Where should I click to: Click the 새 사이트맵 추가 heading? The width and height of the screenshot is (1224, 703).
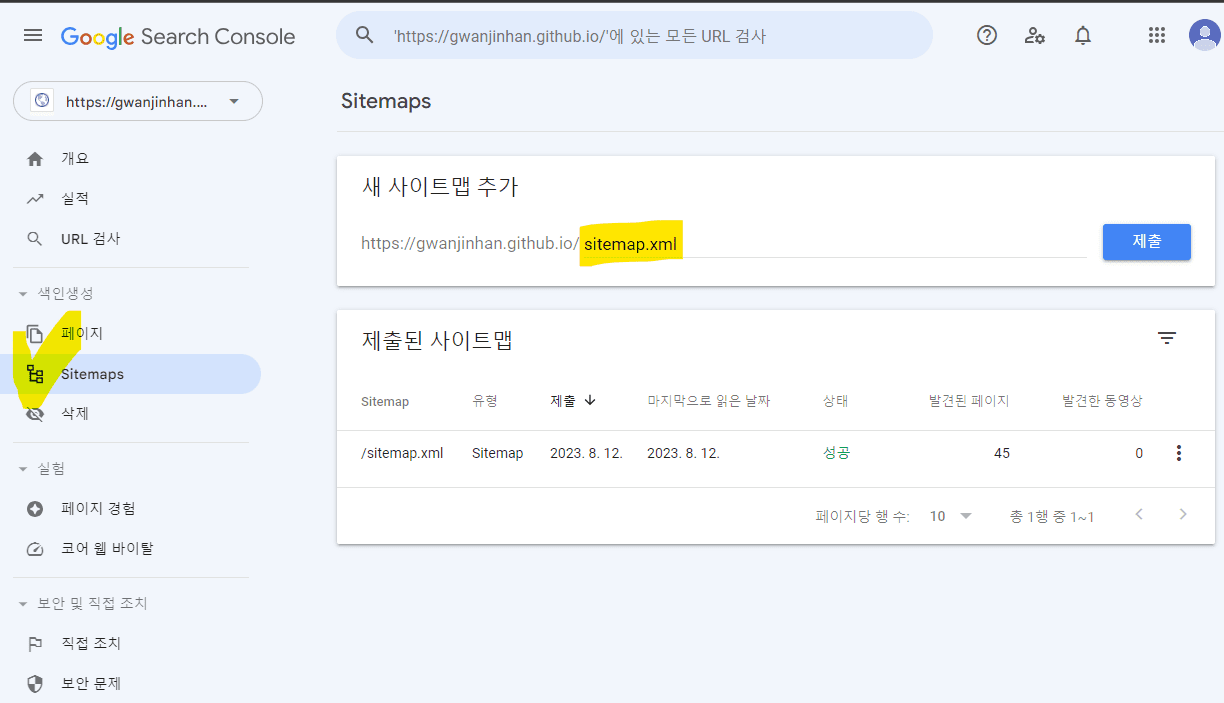(x=440, y=187)
